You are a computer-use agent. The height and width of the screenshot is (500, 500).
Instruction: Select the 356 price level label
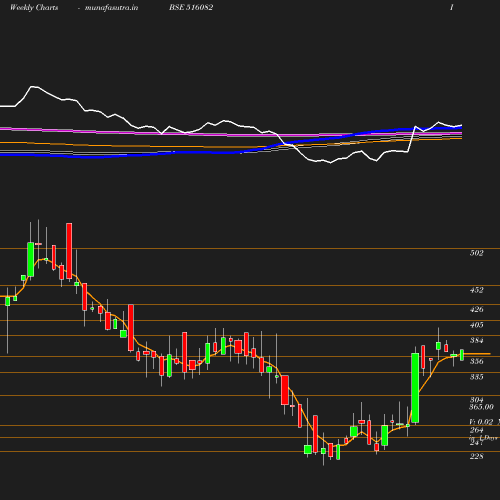[x=476, y=361]
